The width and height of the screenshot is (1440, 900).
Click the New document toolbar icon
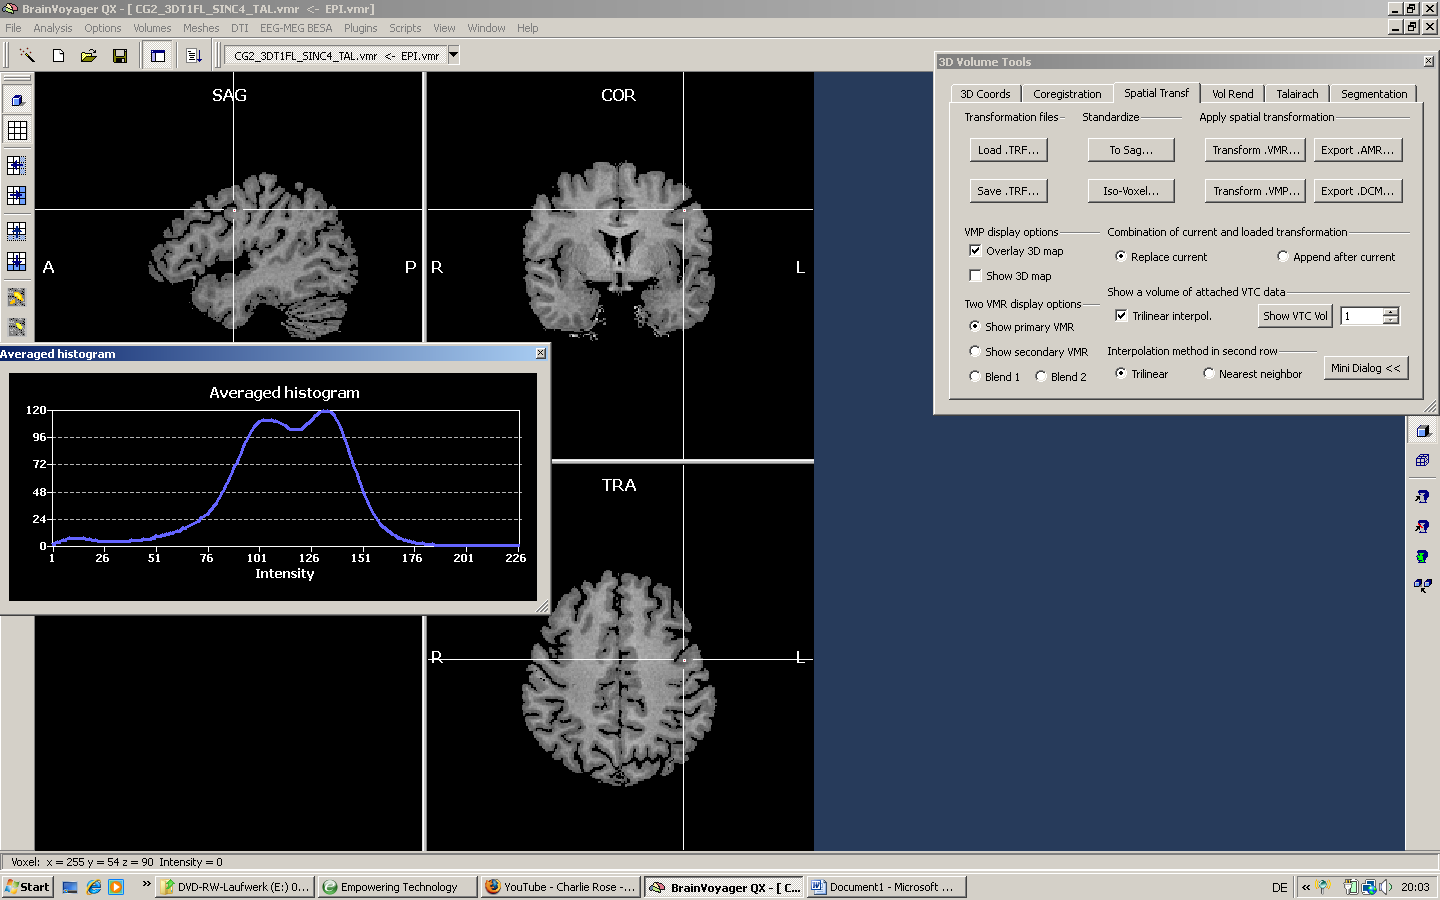point(58,56)
